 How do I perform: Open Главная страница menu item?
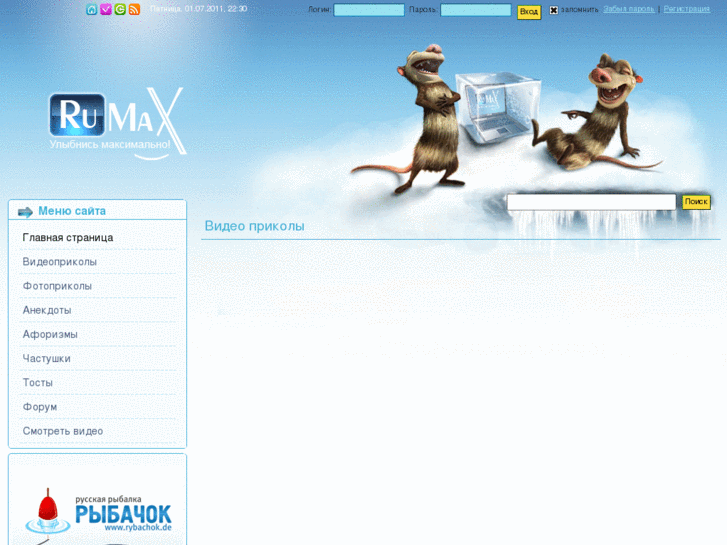pos(68,237)
